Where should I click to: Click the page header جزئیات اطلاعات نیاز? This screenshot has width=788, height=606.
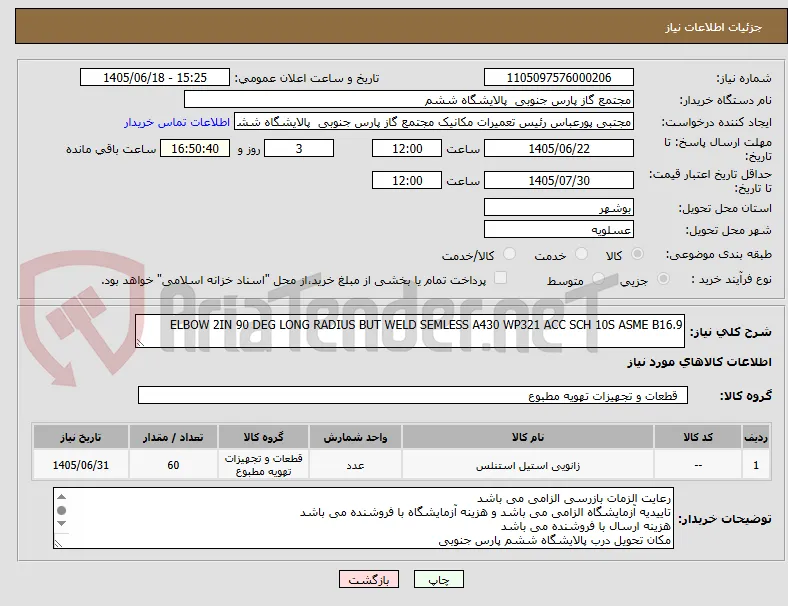tap(713, 27)
